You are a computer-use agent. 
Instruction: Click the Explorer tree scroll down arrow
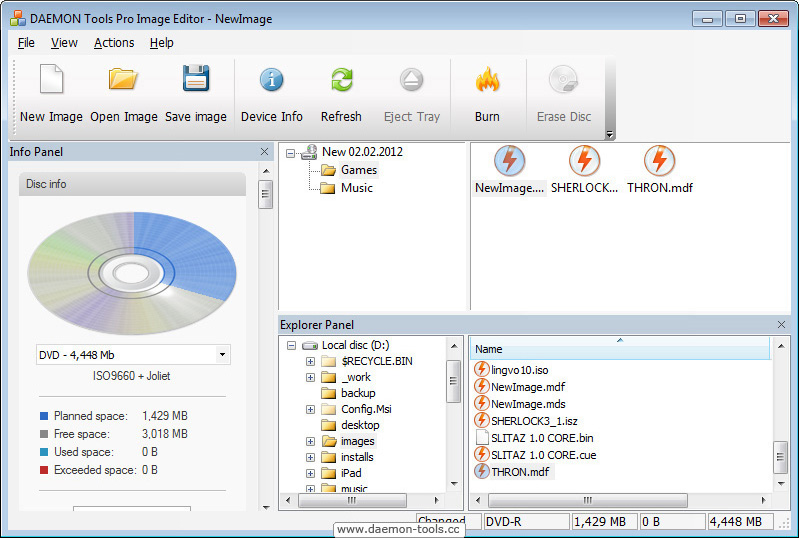pos(454,484)
